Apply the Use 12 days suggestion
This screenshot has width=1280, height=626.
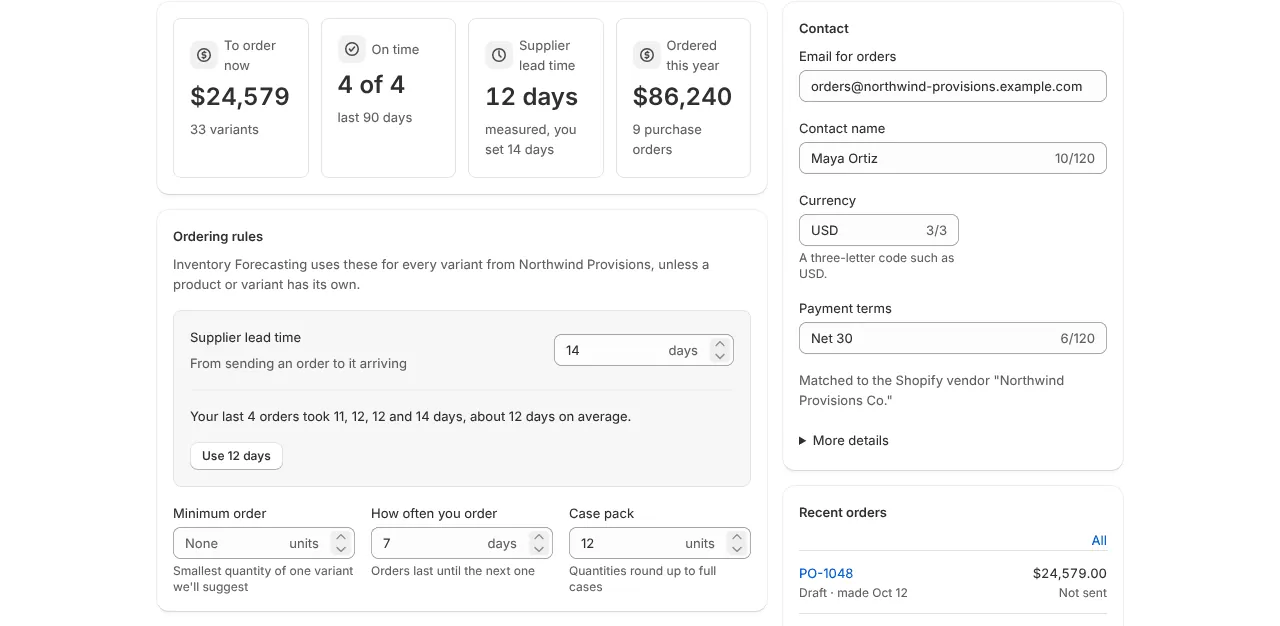236,456
